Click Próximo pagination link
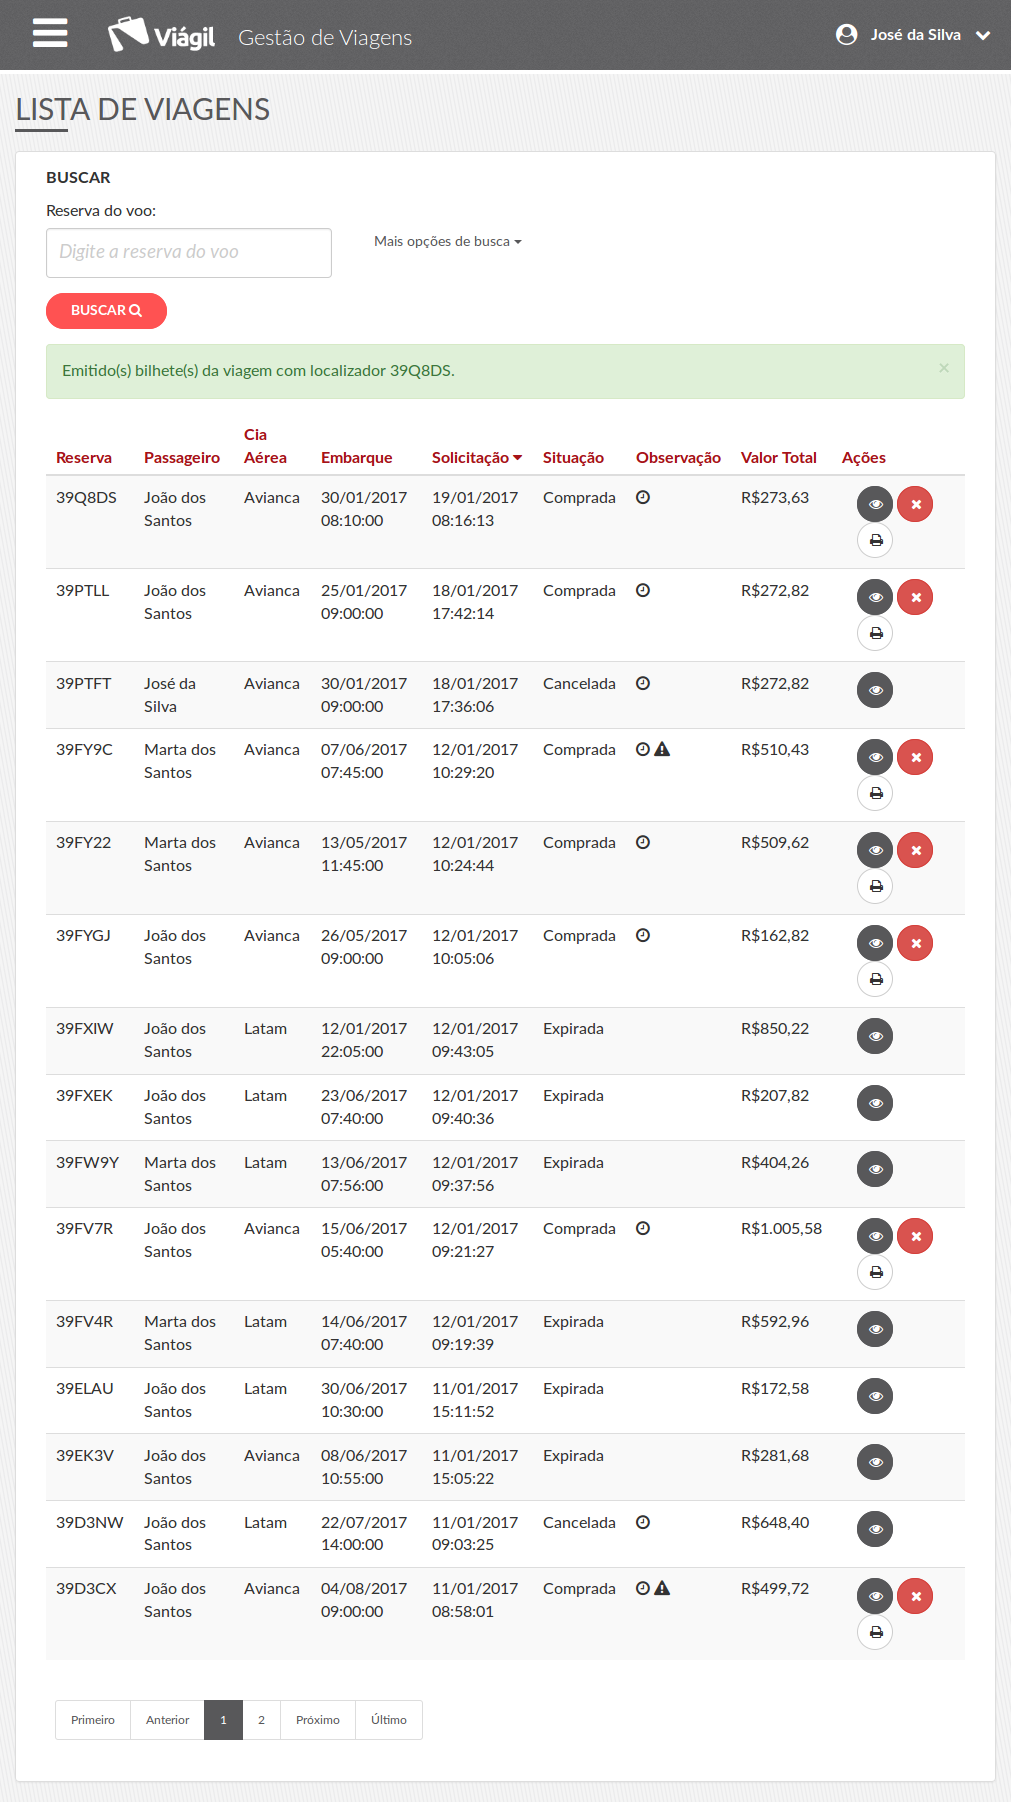Screen dimensions: 1011x1802 pos(317,1720)
